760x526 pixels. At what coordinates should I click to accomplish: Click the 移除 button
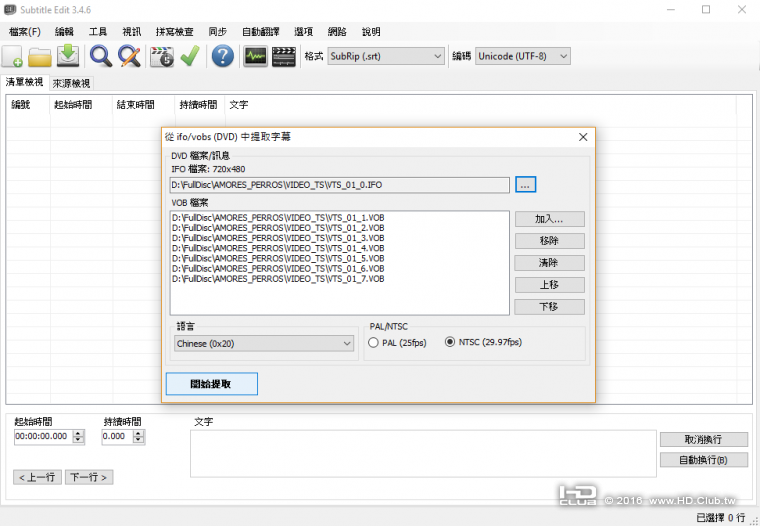pyautogui.click(x=549, y=241)
